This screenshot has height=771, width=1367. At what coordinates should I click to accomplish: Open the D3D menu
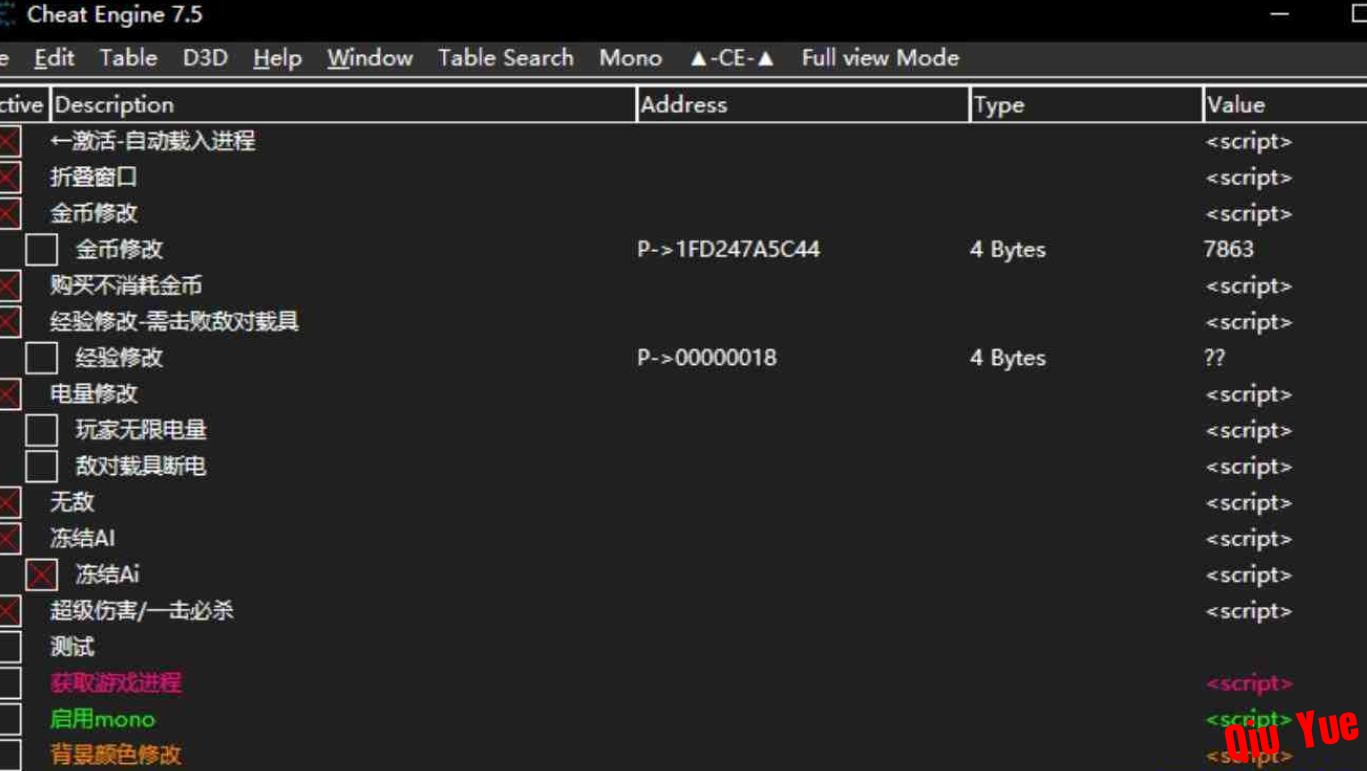pyautogui.click(x=205, y=58)
